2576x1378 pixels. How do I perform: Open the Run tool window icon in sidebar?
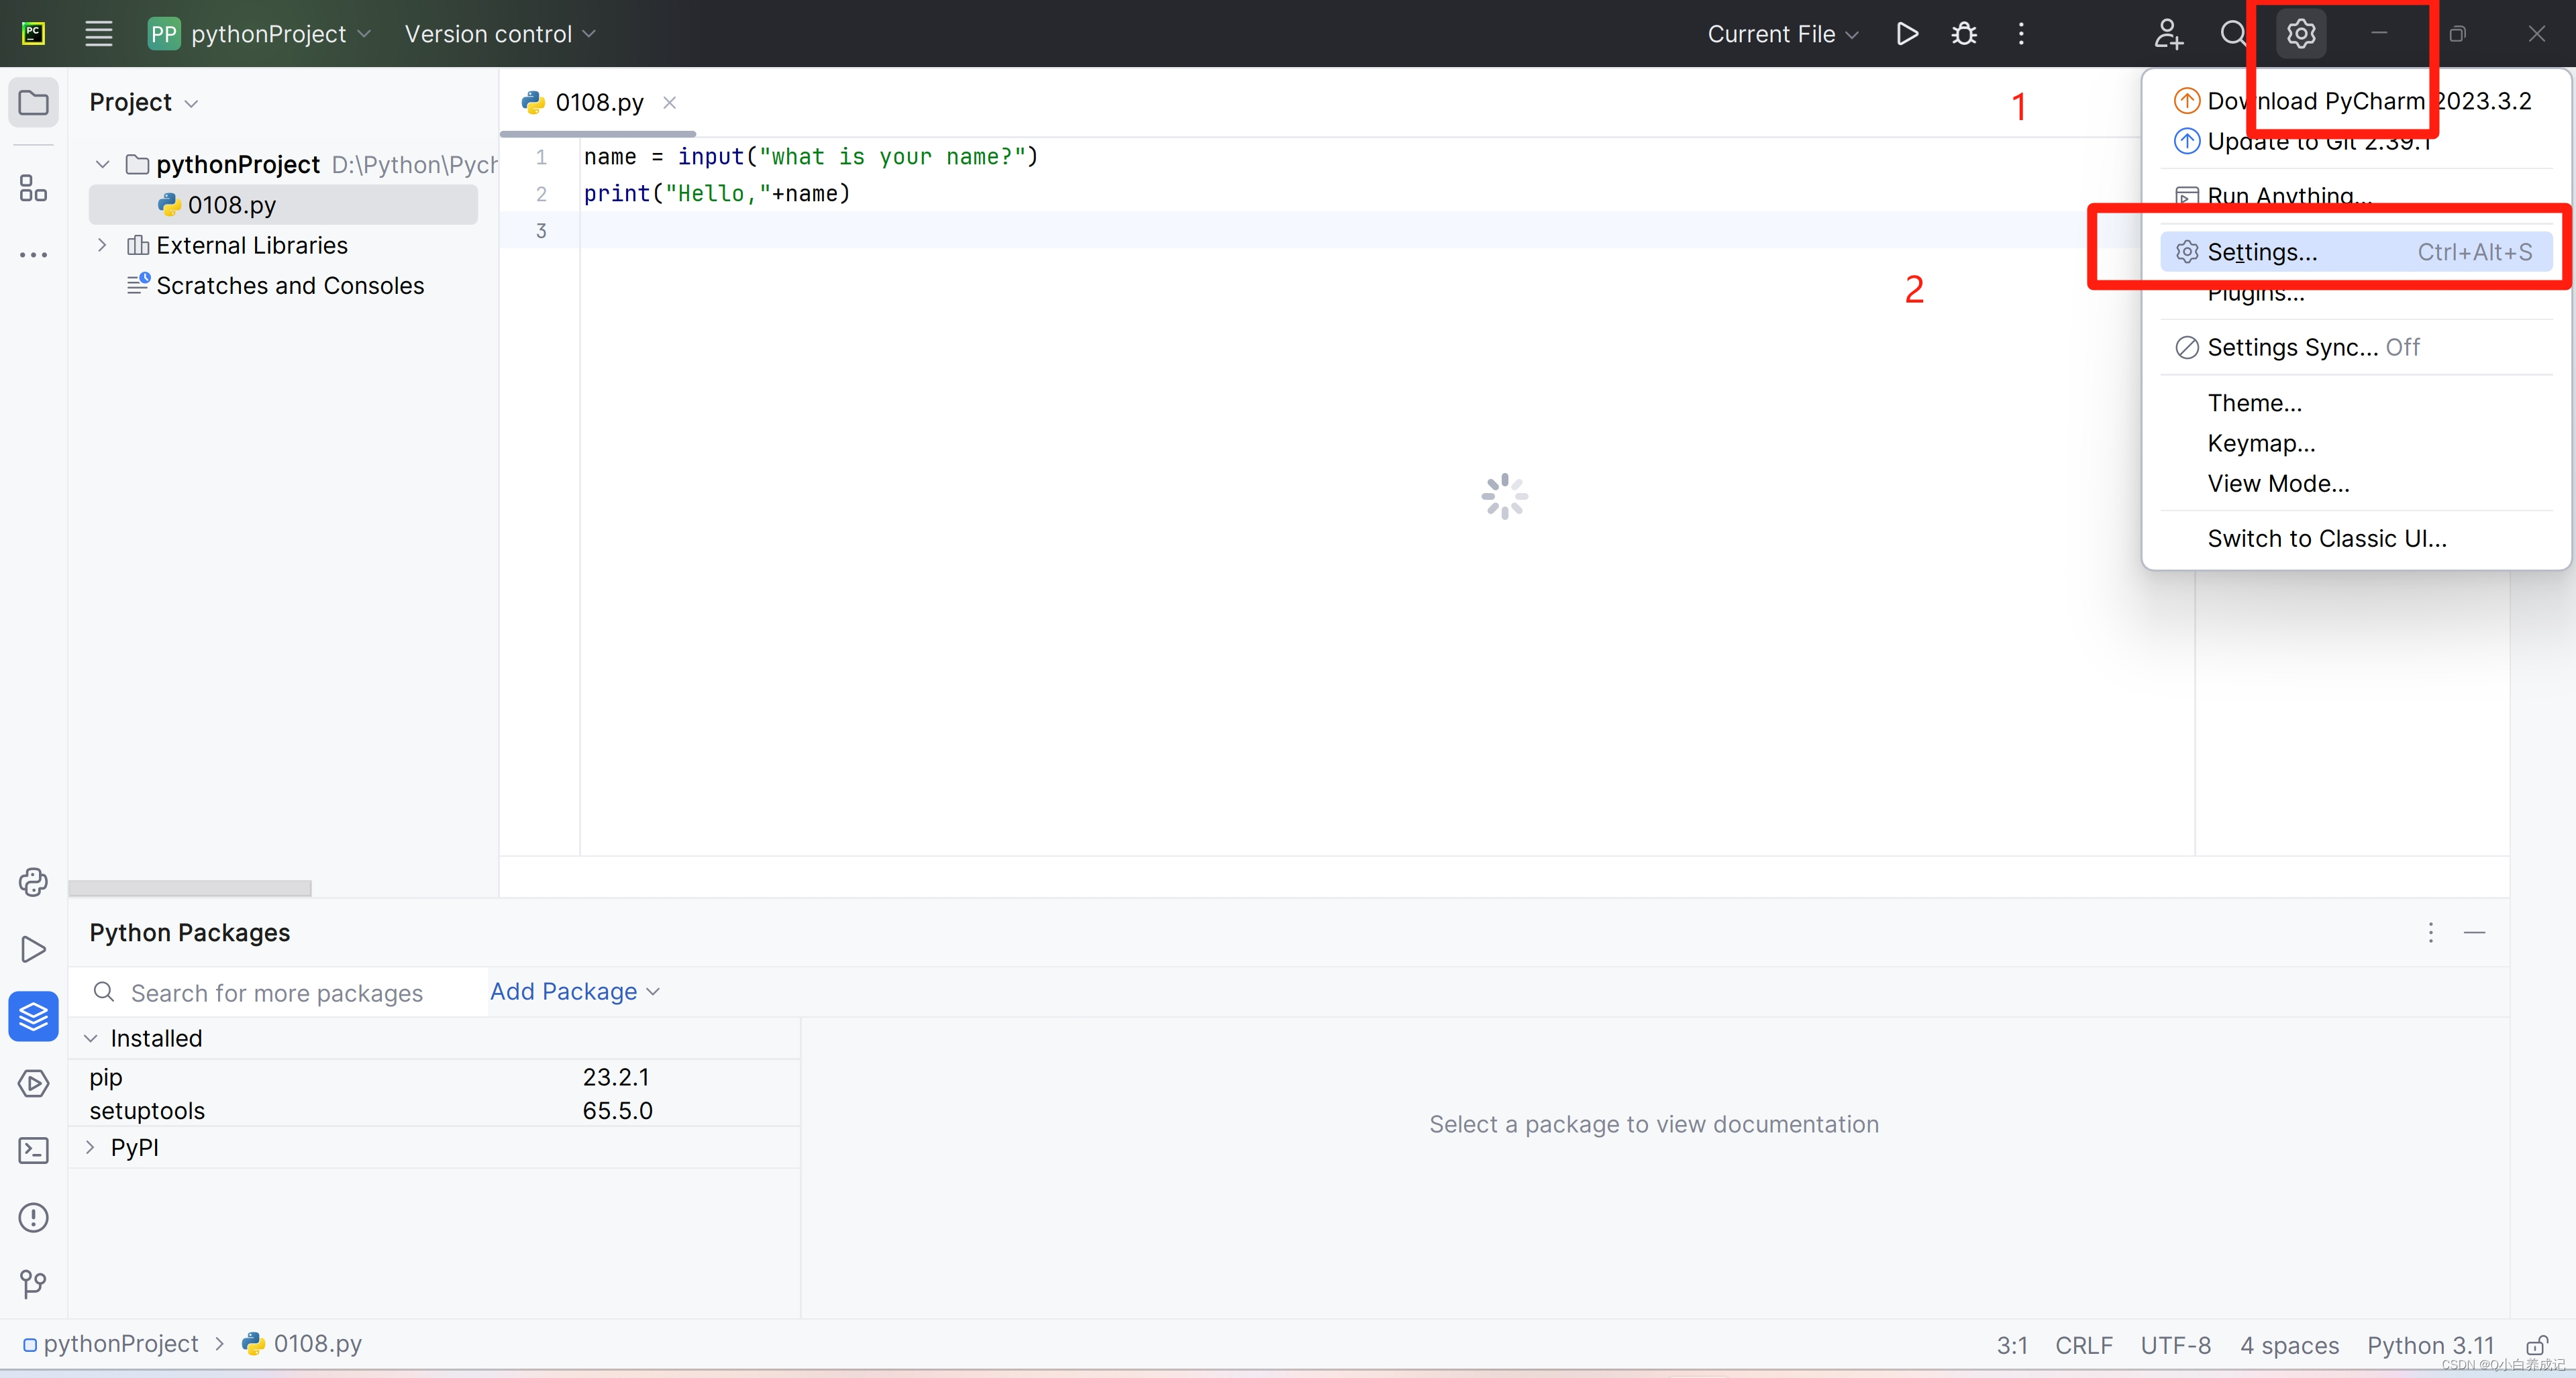(x=33, y=949)
